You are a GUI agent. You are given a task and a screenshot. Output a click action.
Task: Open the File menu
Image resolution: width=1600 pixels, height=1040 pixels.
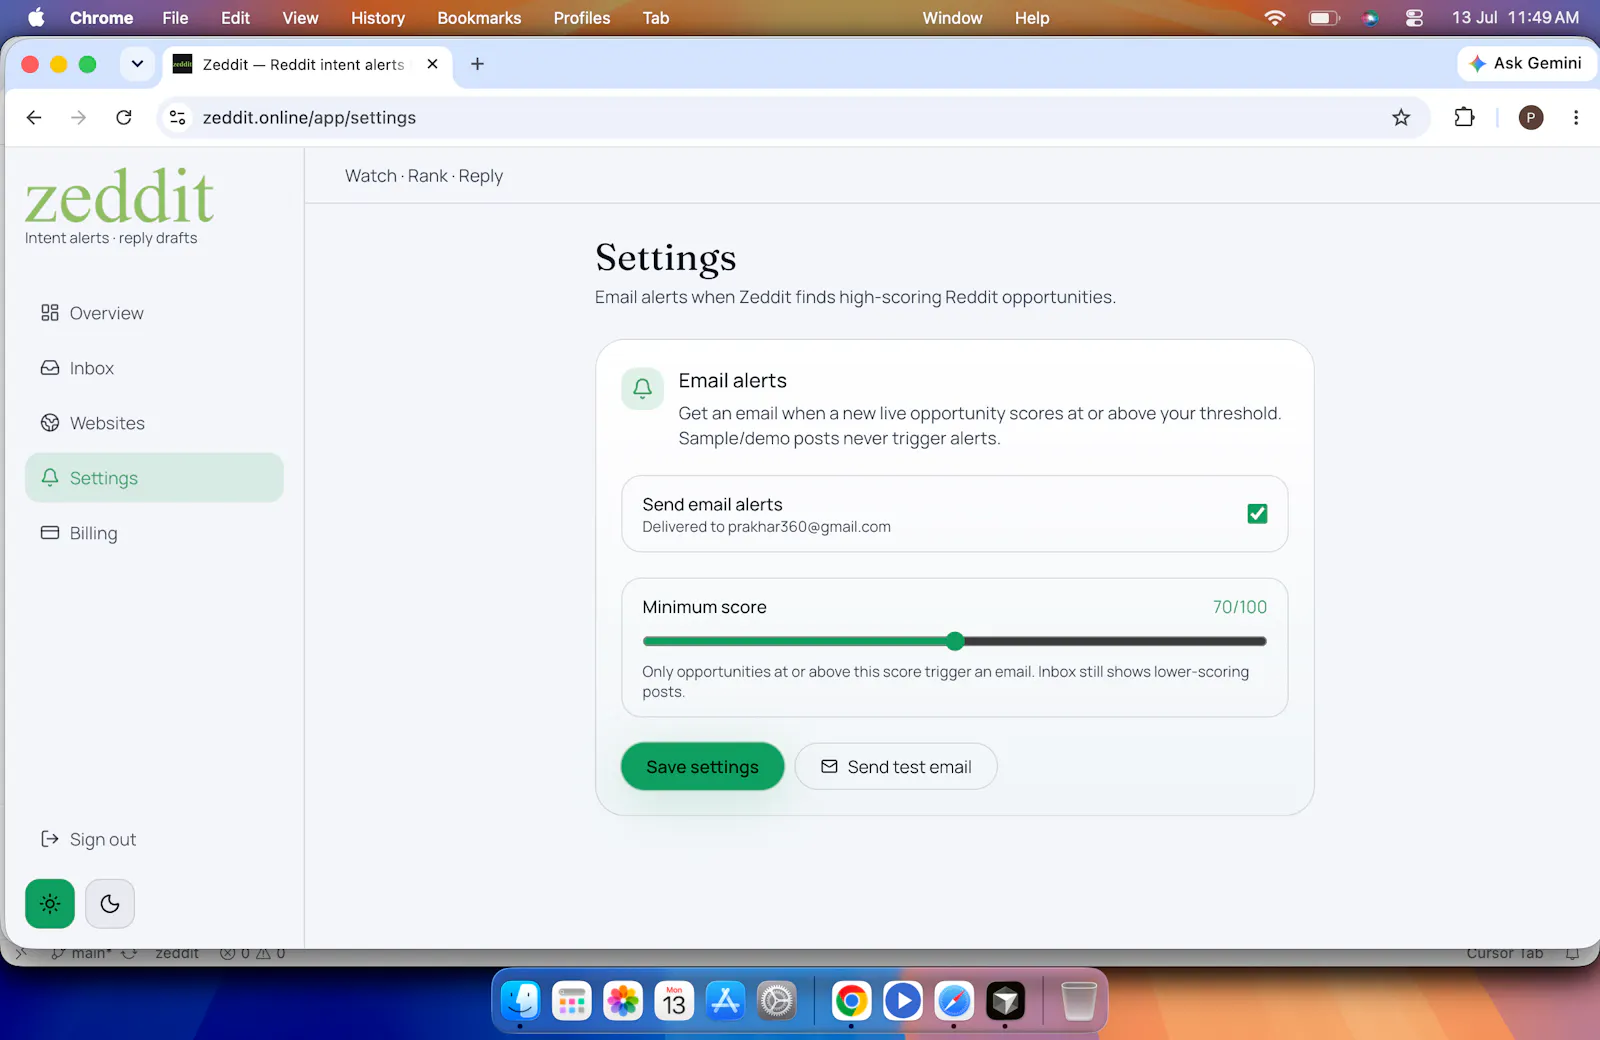[175, 18]
